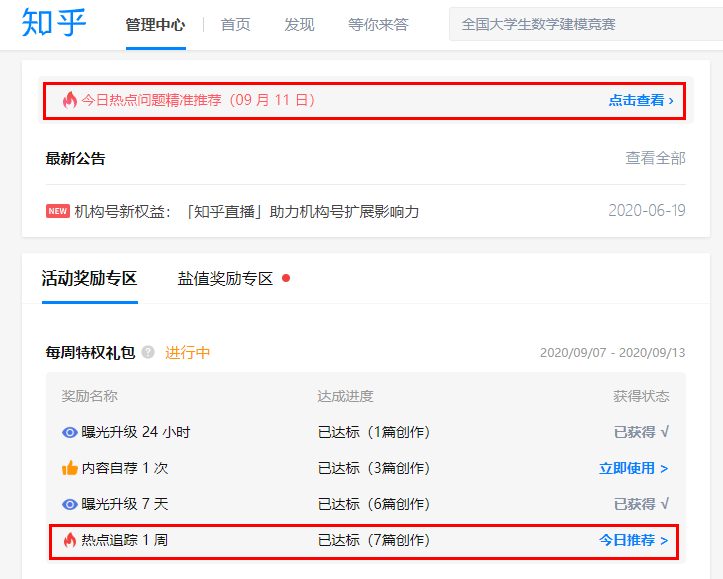
Task: Open announcement 机构号新权益 知乎直播
Action: click(246, 211)
